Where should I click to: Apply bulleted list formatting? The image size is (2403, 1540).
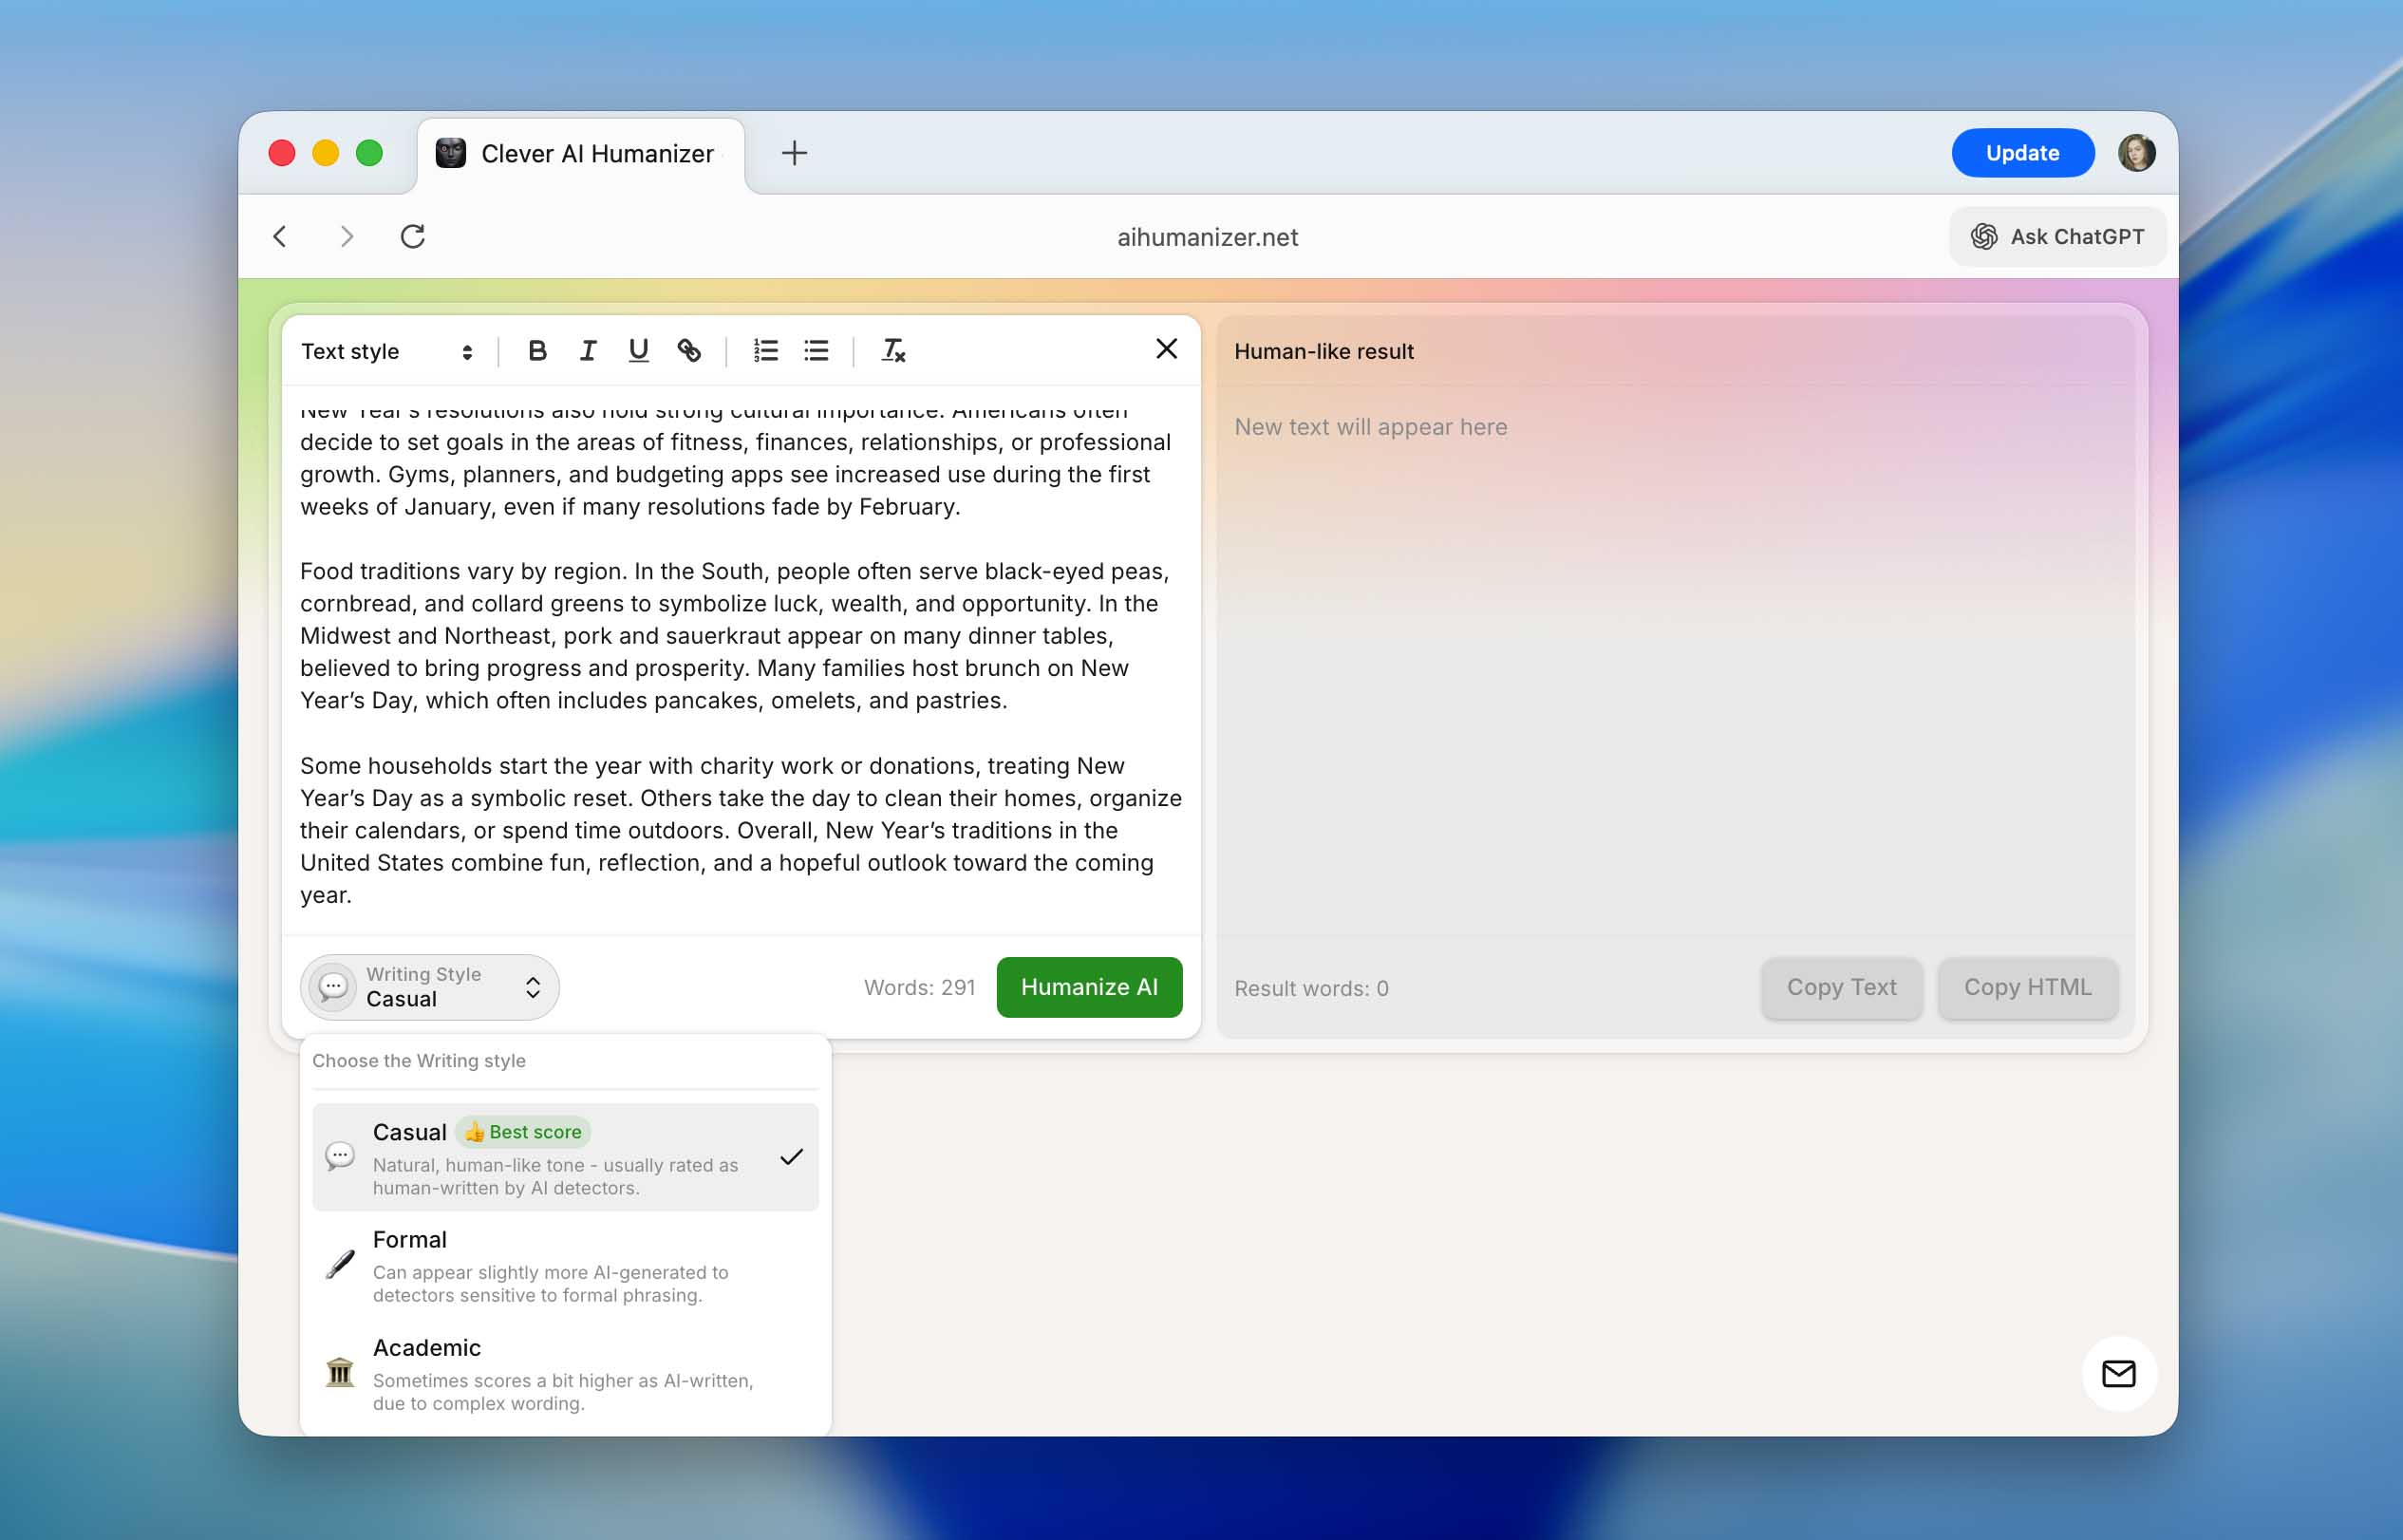click(x=816, y=350)
